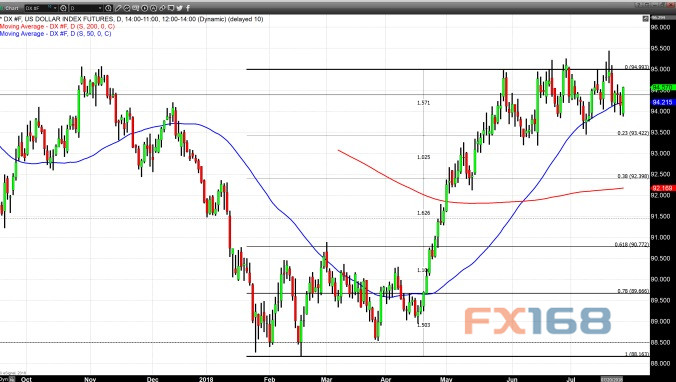The width and height of the screenshot is (676, 382).
Task: Click the 1.503 label near April low
Action: (x=423, y=325)
